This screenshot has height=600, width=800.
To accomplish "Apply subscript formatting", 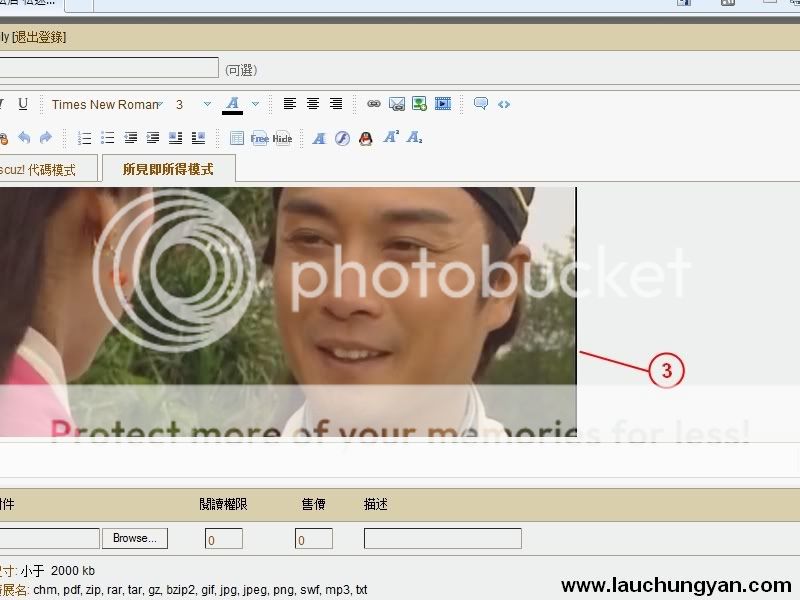I will (x=414, y=137).
